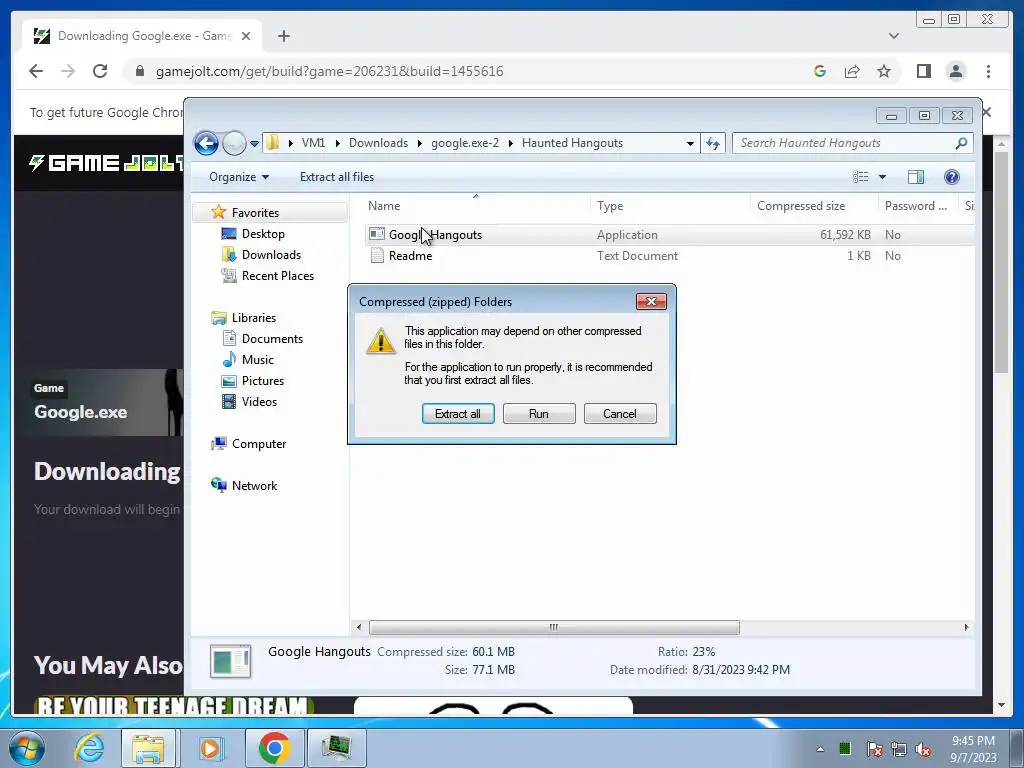Click the refresh button beside address bar
The height and width of the screenshot is (768, 1024).
coord(713,143)
